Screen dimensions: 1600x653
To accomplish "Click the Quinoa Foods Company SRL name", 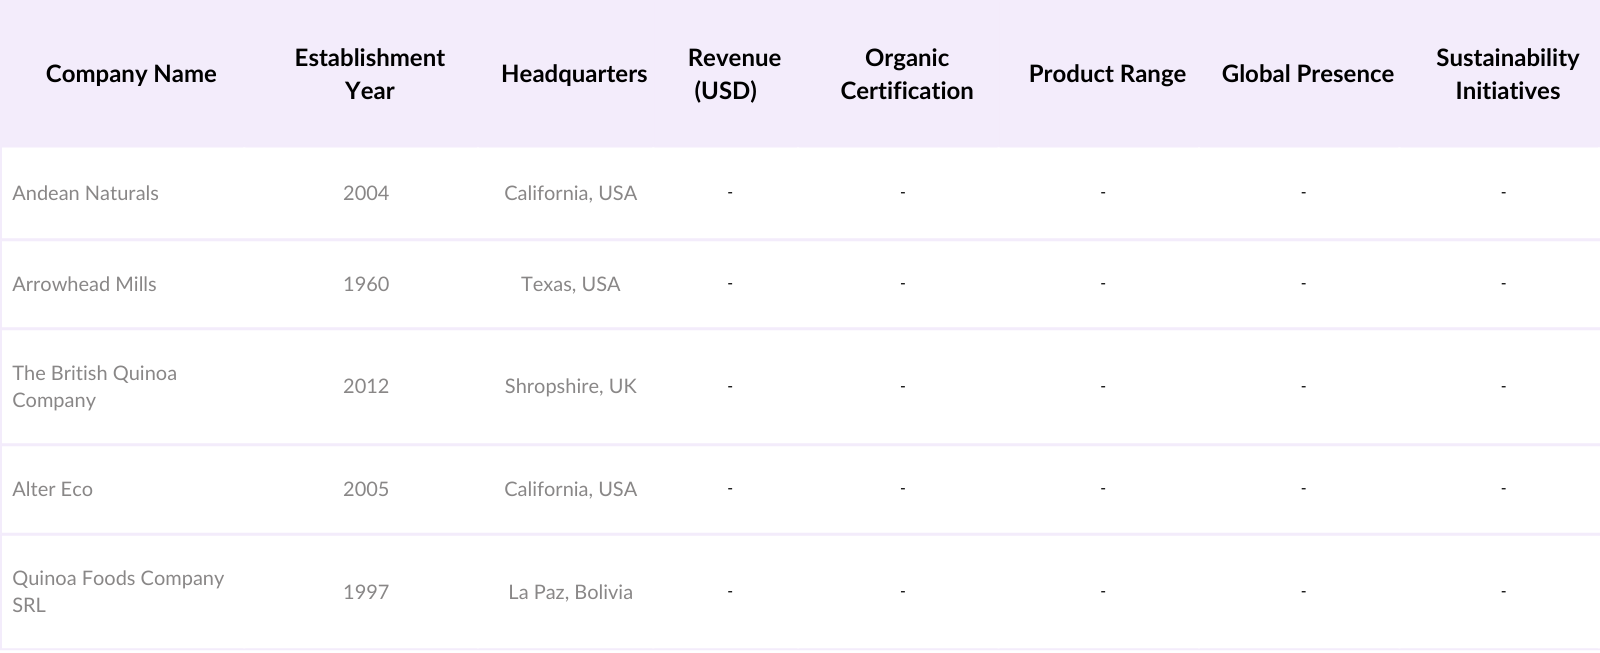I will pos(117,591).
